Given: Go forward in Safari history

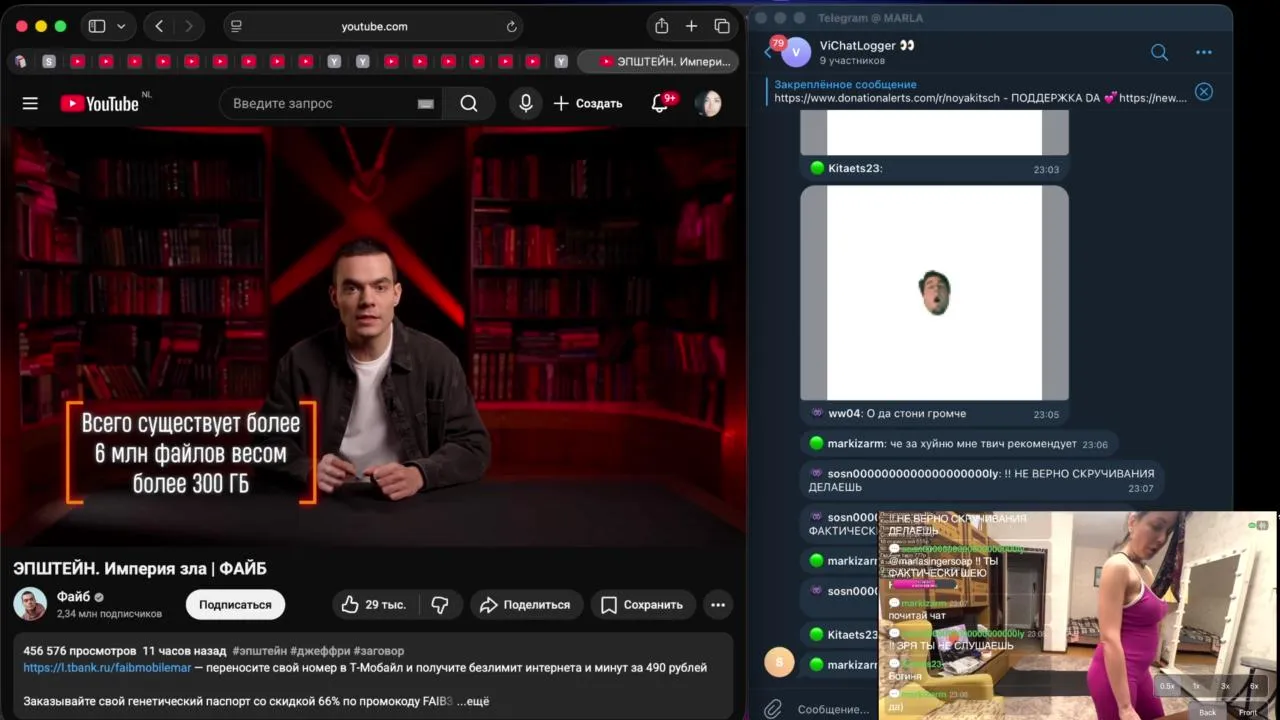Looking at the screenshot, I should click(x=188, y=26).
